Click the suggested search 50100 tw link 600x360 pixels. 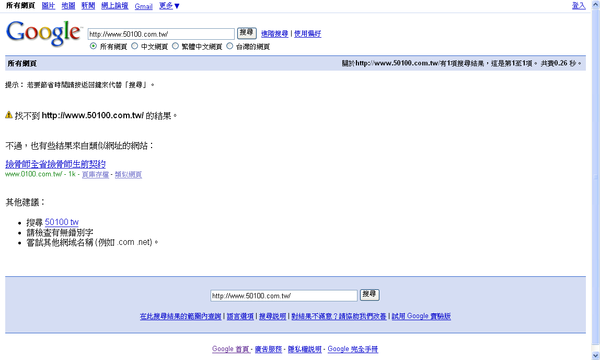[x=62, y=222]
